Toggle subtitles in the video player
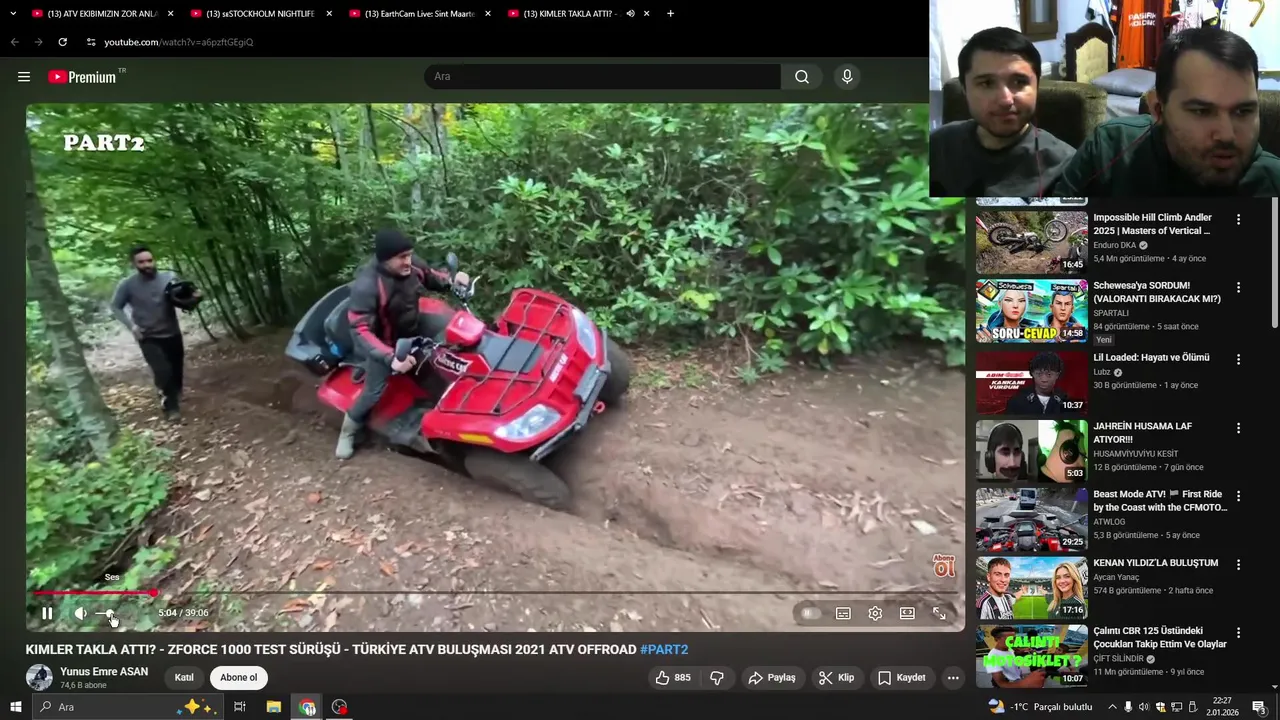 [x=843, y=613]
